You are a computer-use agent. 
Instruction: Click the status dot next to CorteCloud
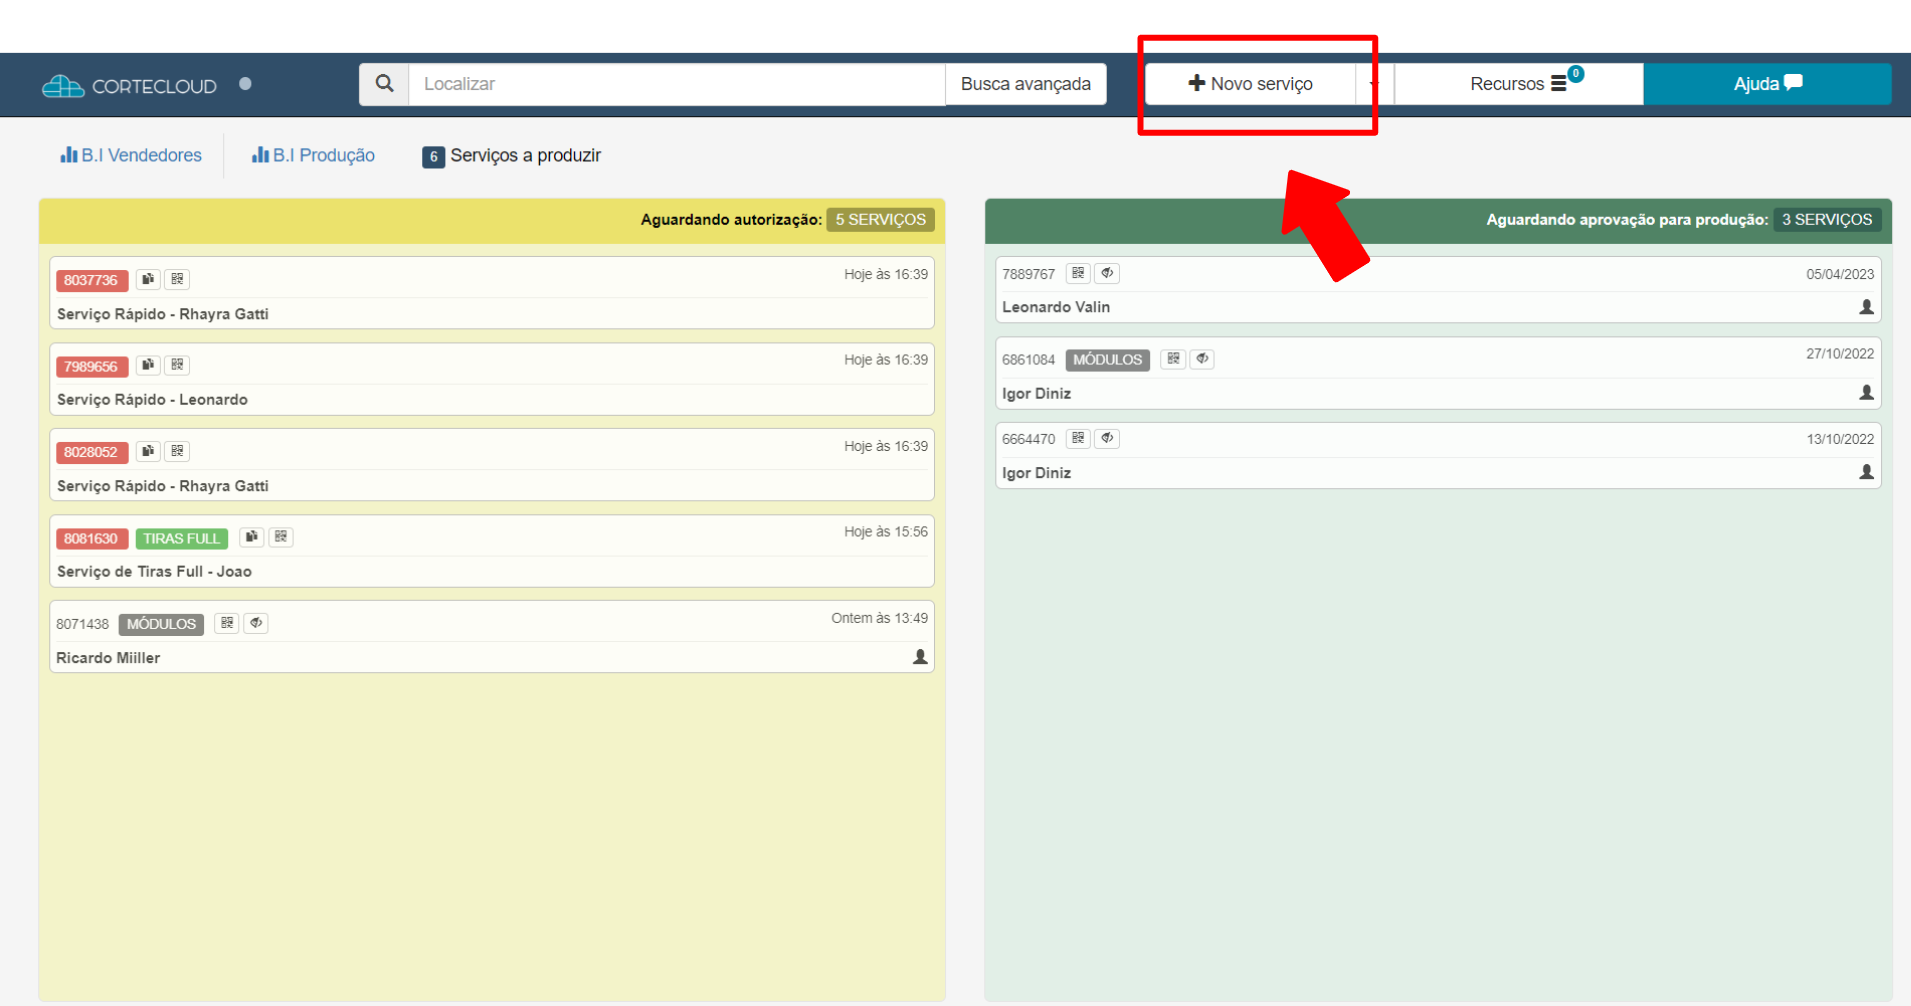pos(245,84)
